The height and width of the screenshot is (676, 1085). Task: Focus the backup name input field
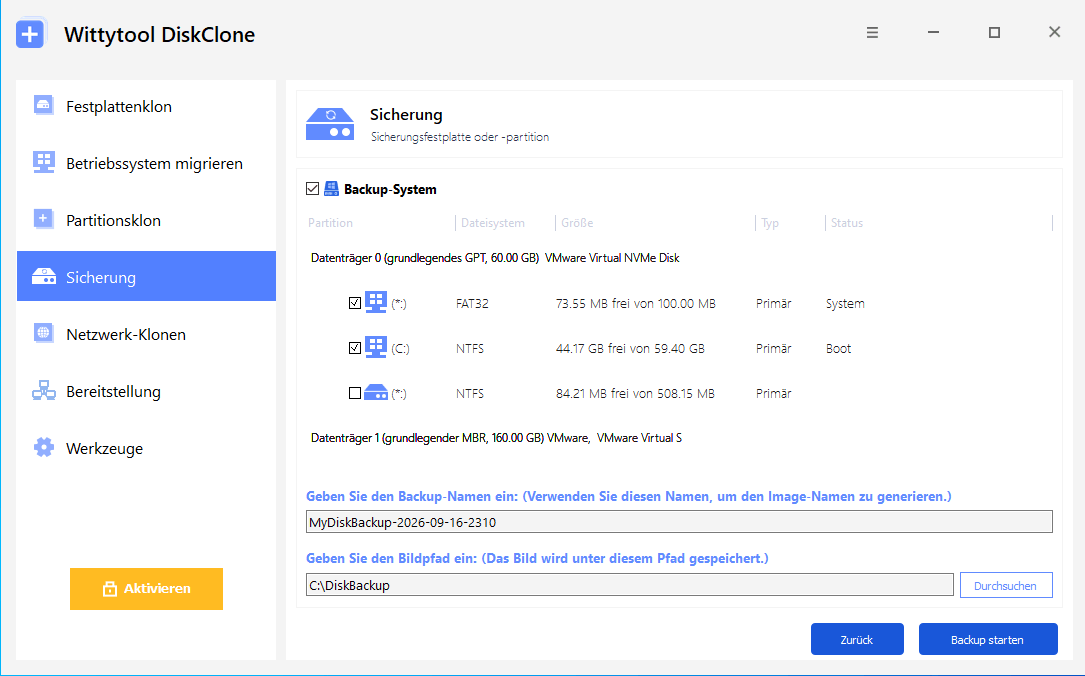tap(679, 522)
